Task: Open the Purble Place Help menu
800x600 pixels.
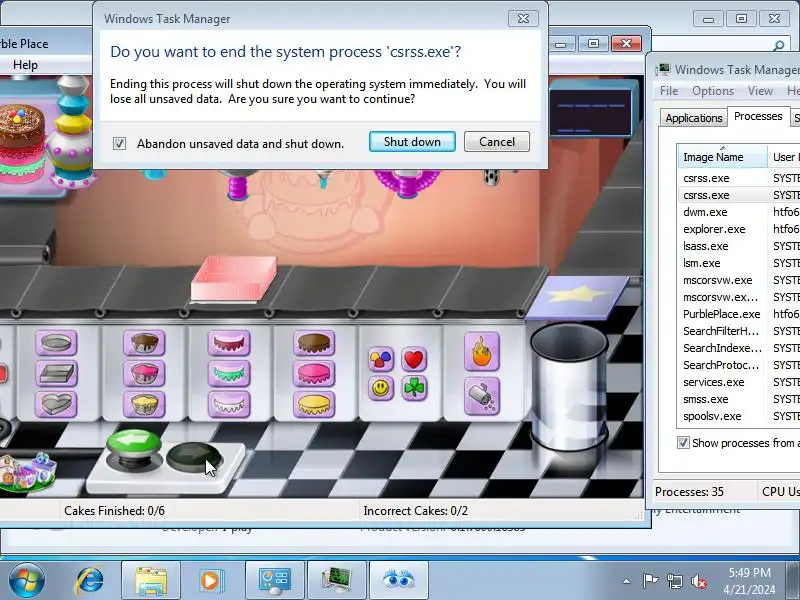Action: click(25, 65)
